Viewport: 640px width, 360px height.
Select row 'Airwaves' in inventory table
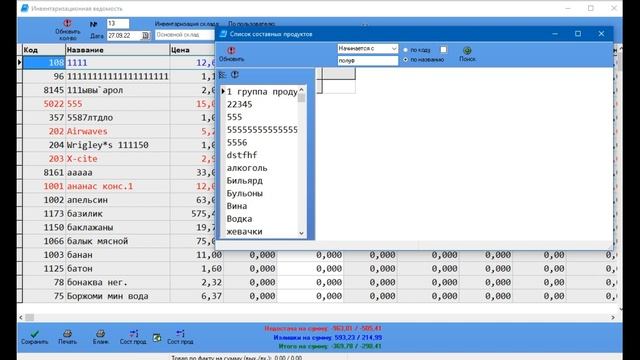tap(119, 131)
